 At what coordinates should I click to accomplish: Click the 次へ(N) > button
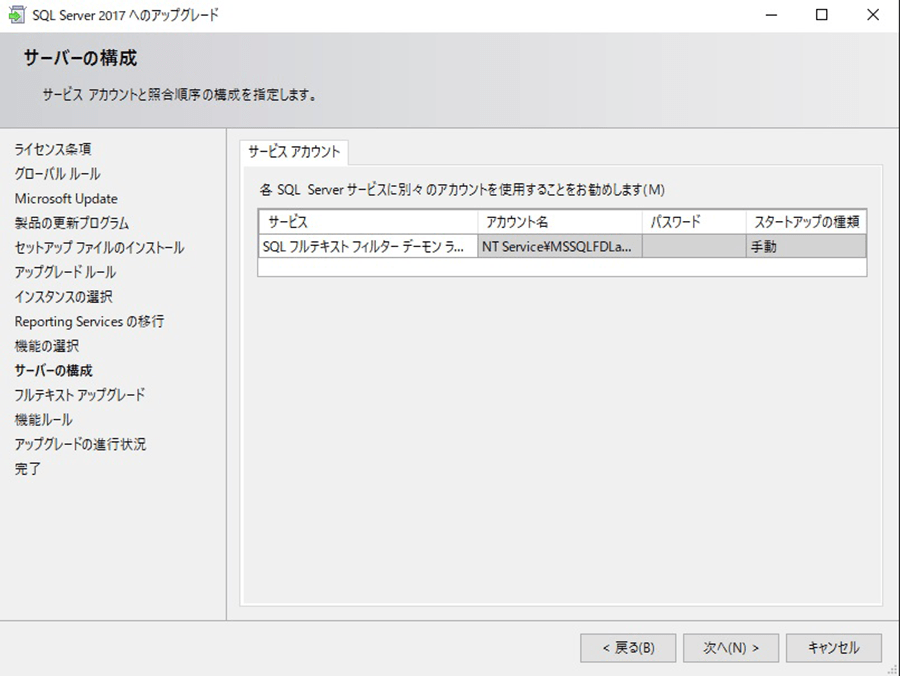[731, 648]
